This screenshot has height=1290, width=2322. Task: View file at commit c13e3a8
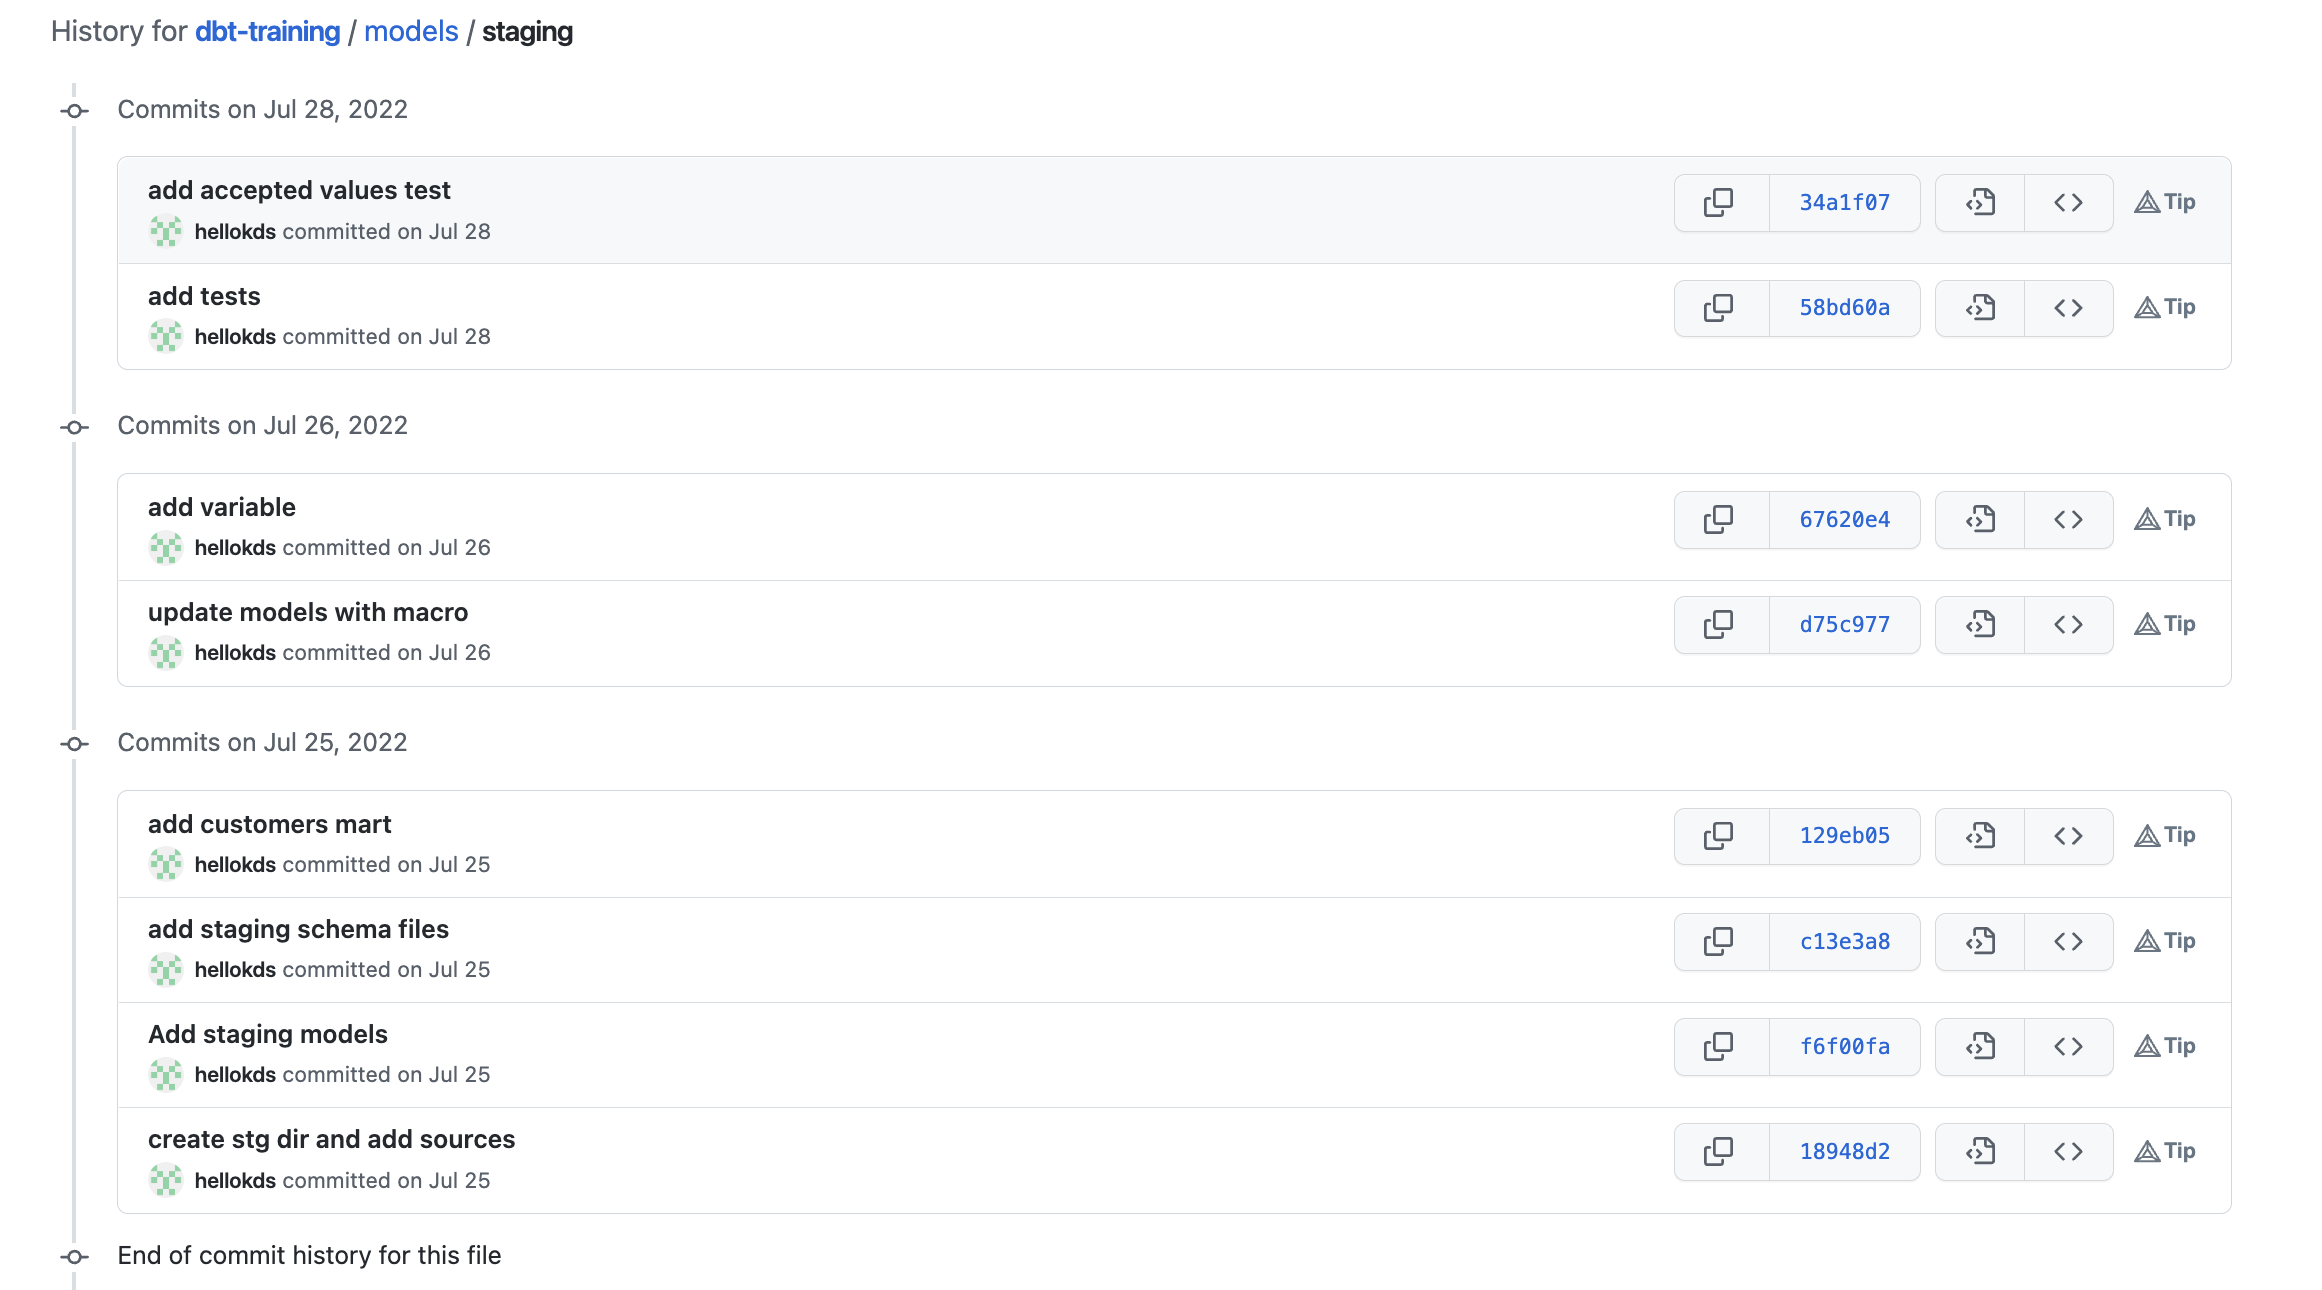tap(1980, 942)
